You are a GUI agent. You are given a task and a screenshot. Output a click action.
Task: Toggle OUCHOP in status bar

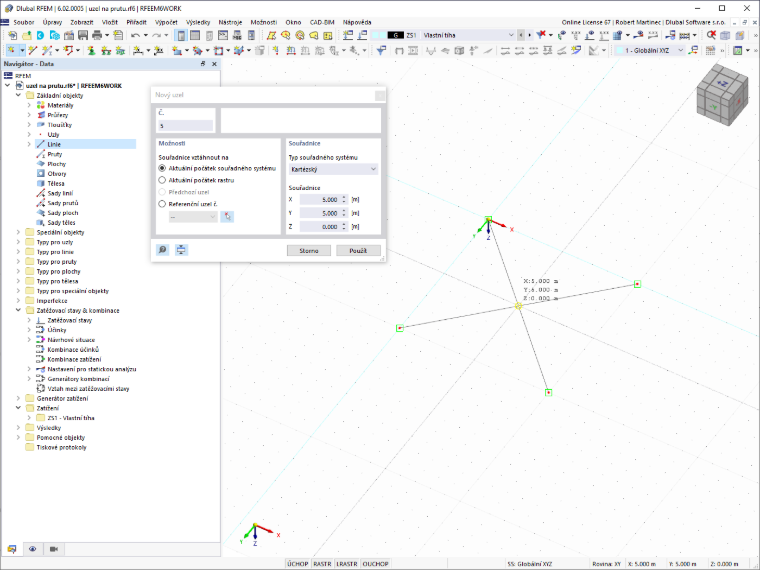pyautogui.click(x=375, y=564)
